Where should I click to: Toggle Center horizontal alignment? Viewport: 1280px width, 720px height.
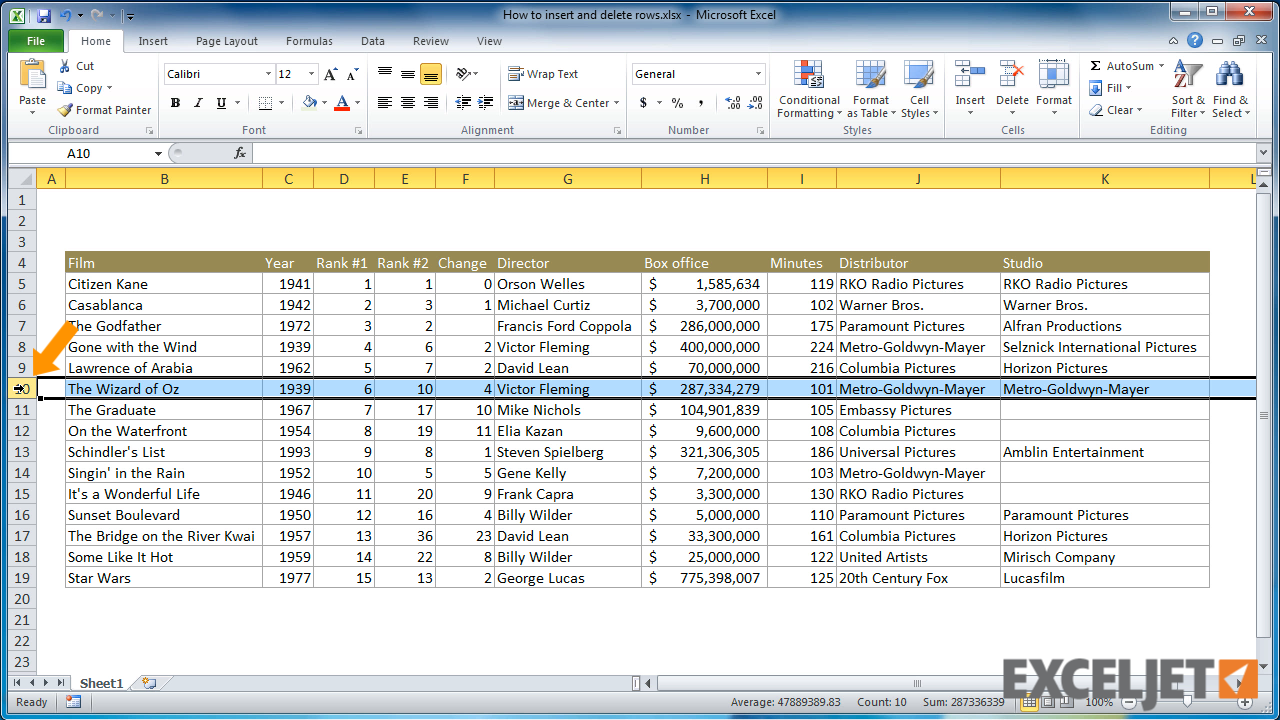(408, 103)
